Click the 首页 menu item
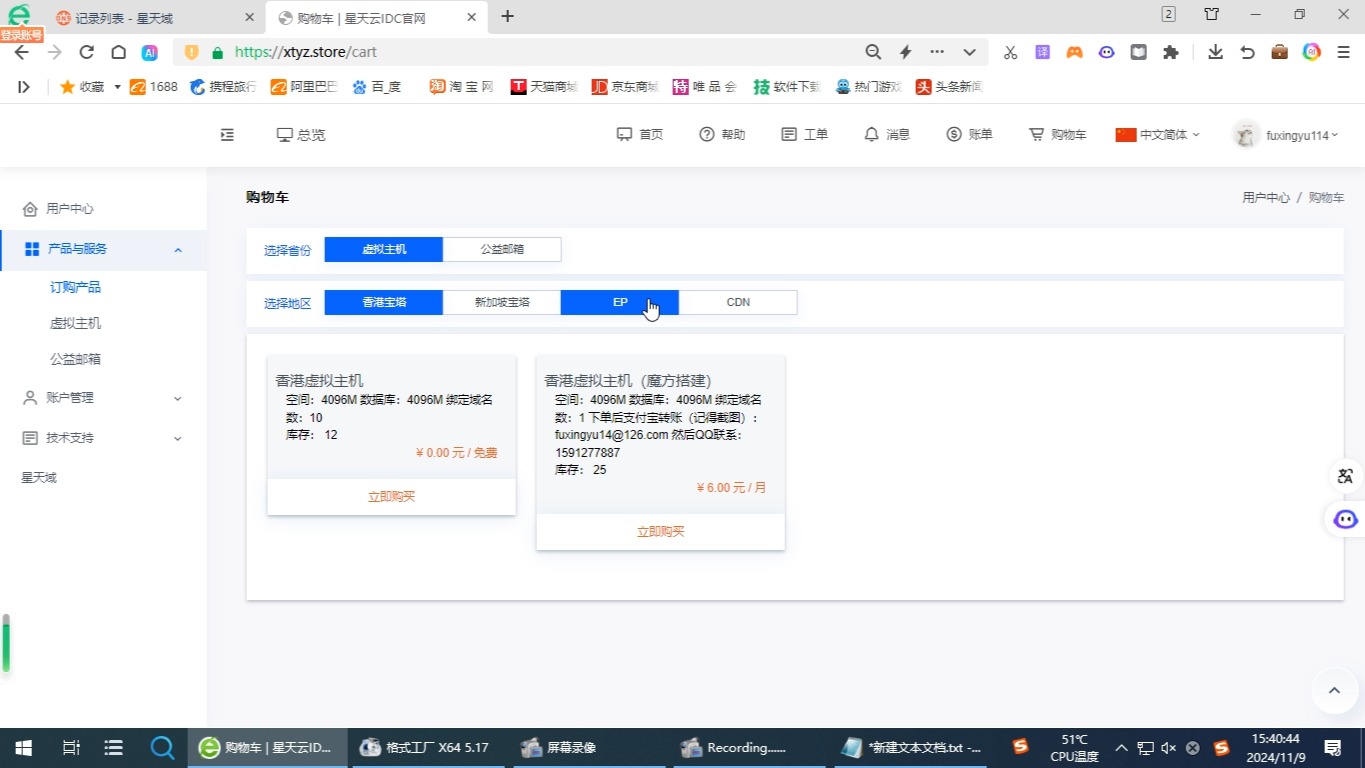The width and height of the screenshot is (1365, 768). pos(639,134)
